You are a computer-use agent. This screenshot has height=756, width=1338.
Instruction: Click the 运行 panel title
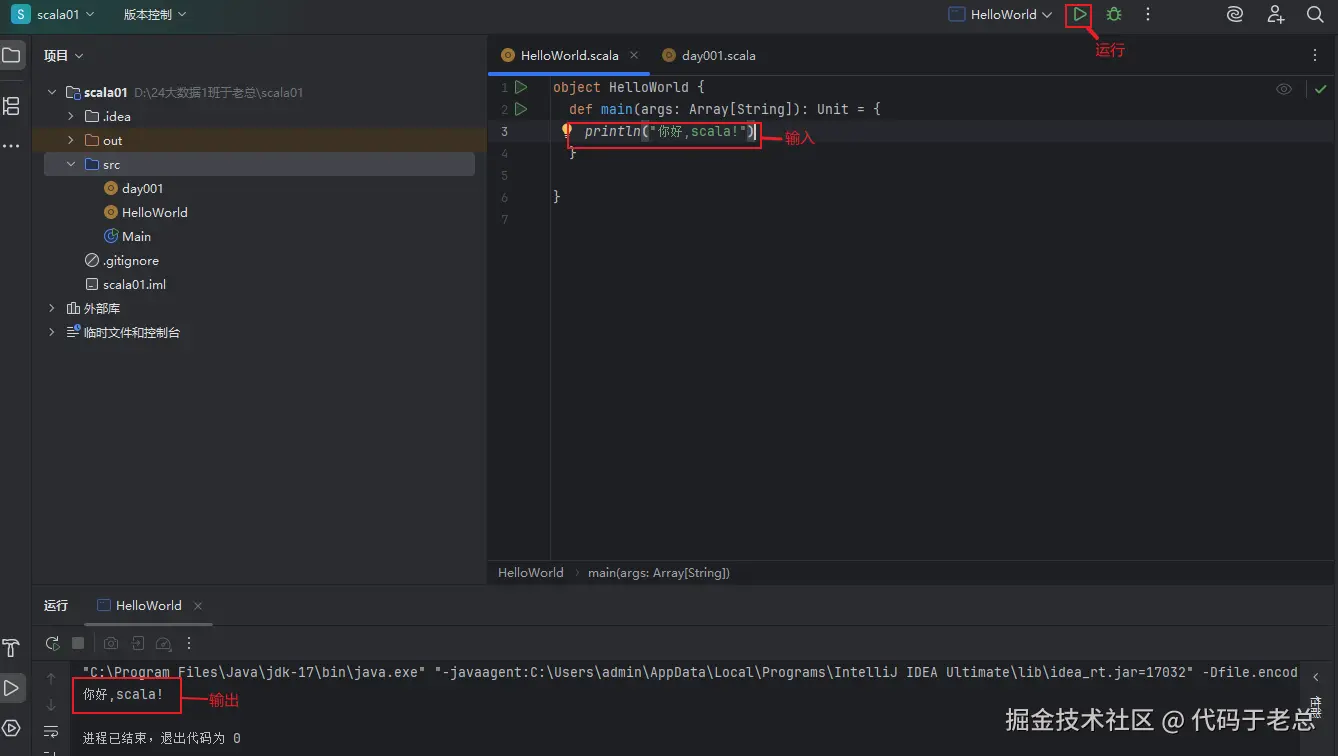point(56,606)
